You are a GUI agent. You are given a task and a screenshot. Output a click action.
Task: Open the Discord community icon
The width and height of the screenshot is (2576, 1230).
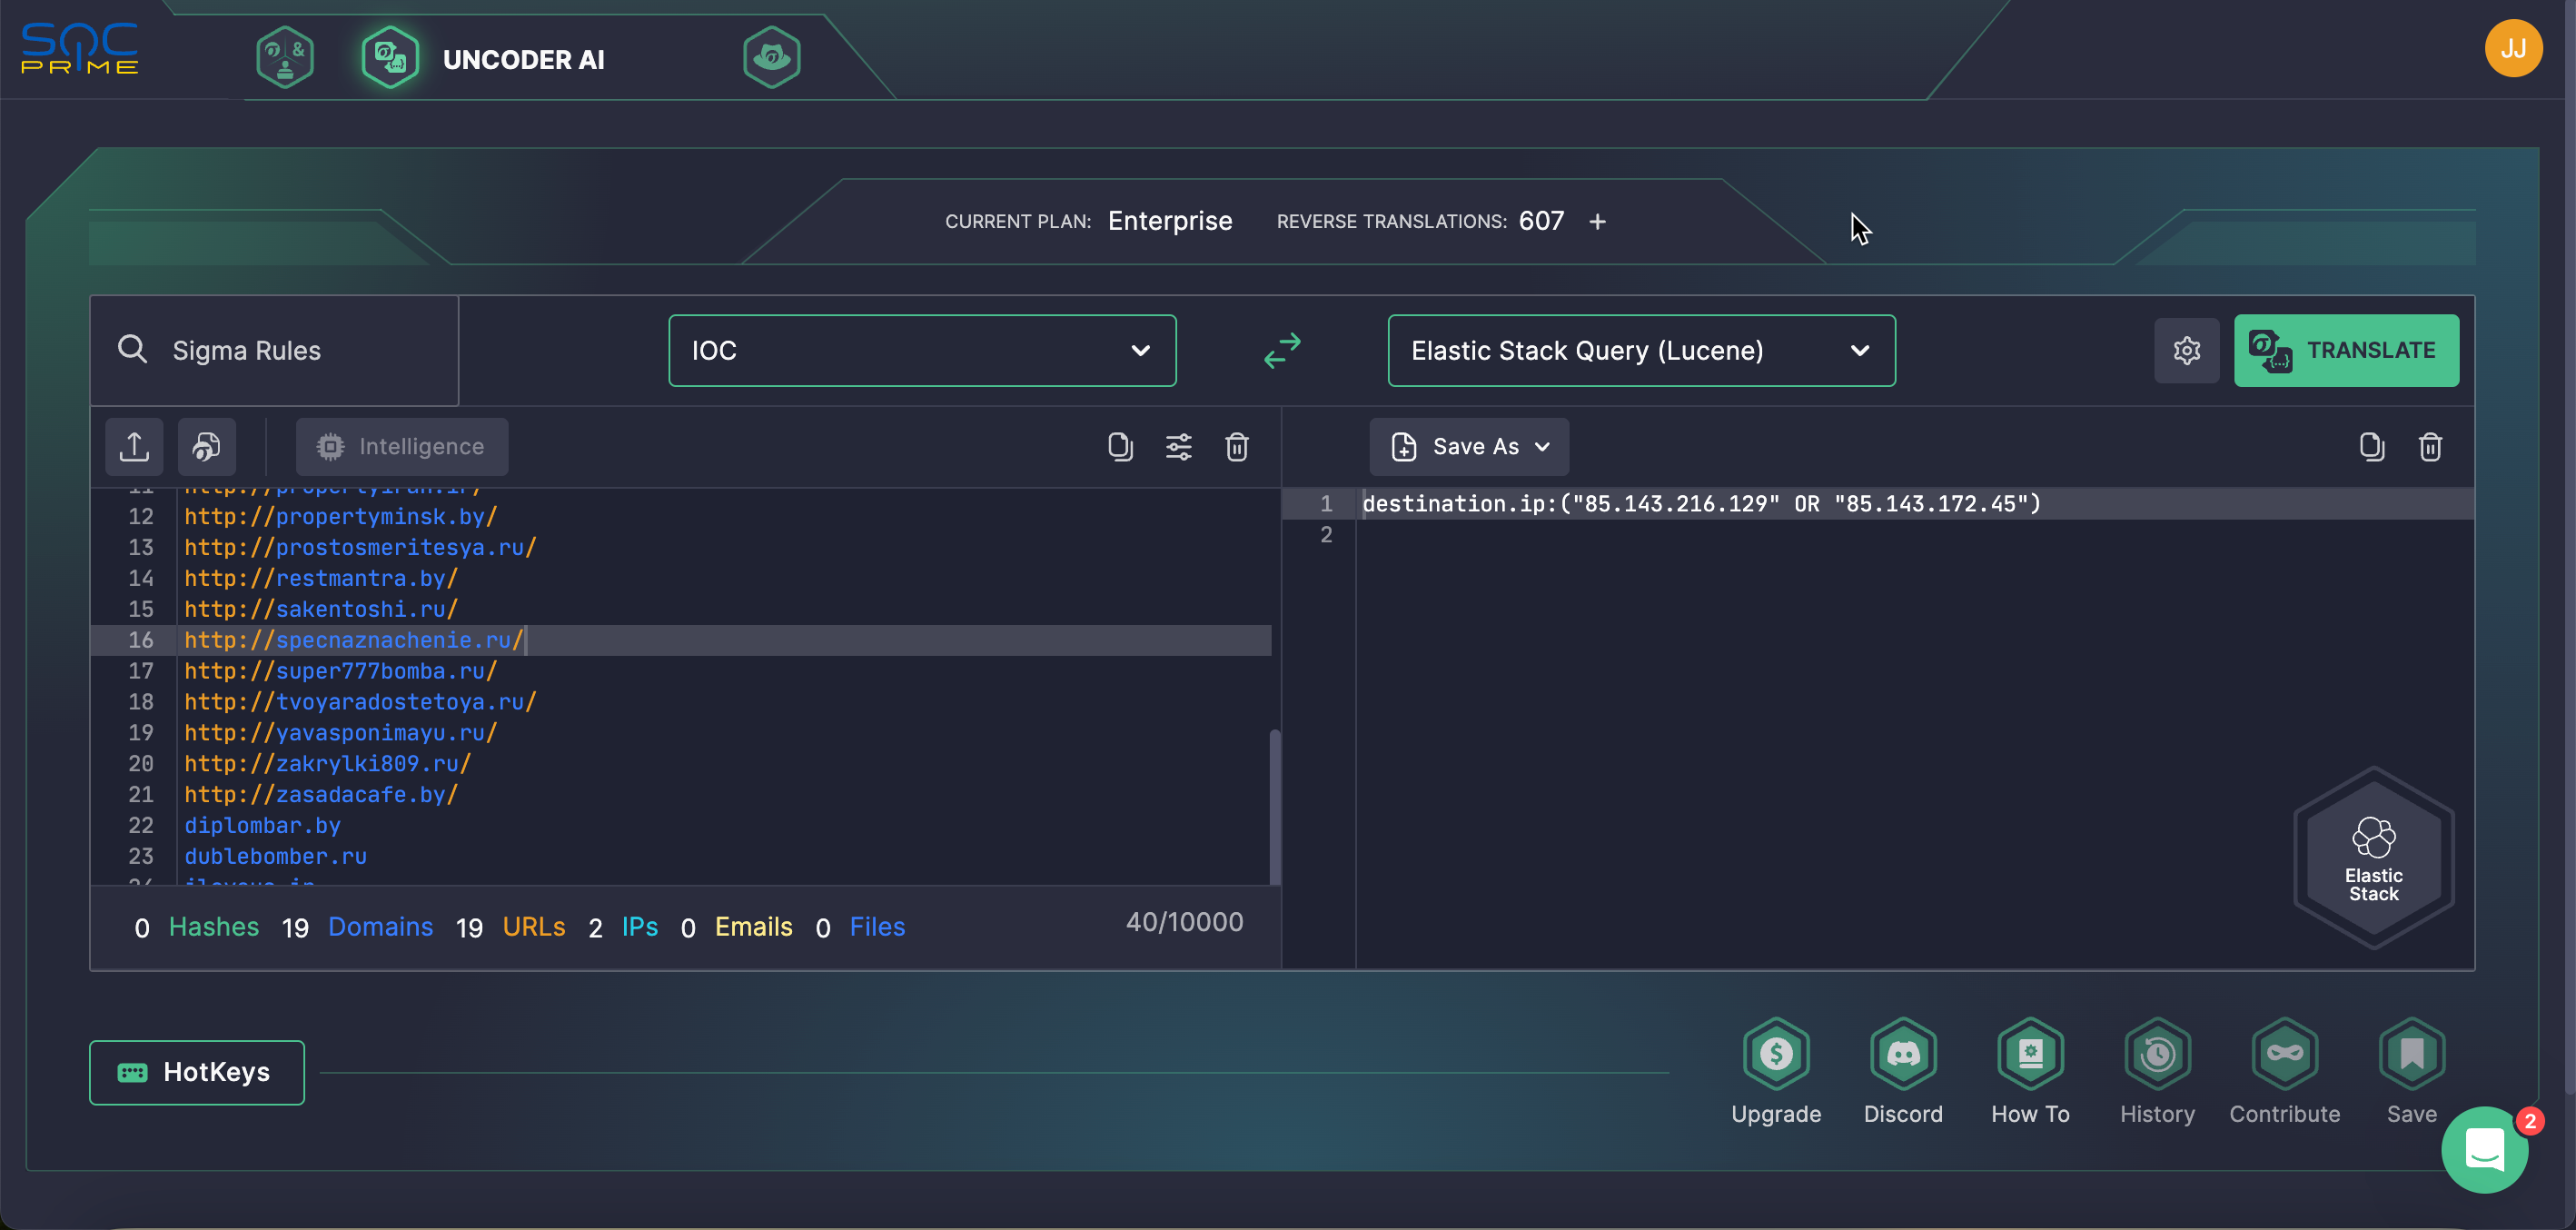tap(1903, 1053)
